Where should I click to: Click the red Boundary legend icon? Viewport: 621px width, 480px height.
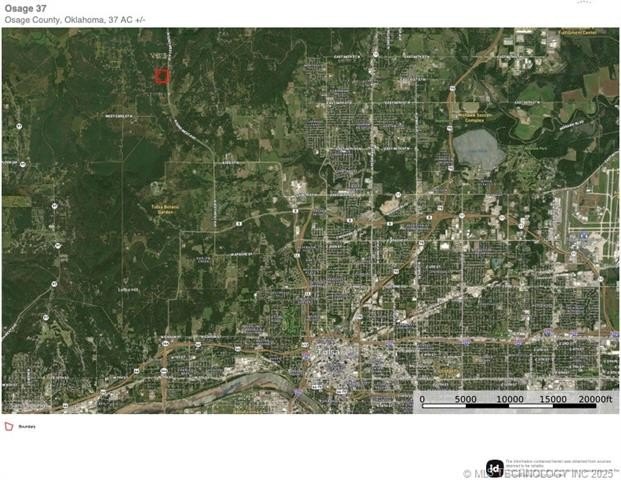9,426
